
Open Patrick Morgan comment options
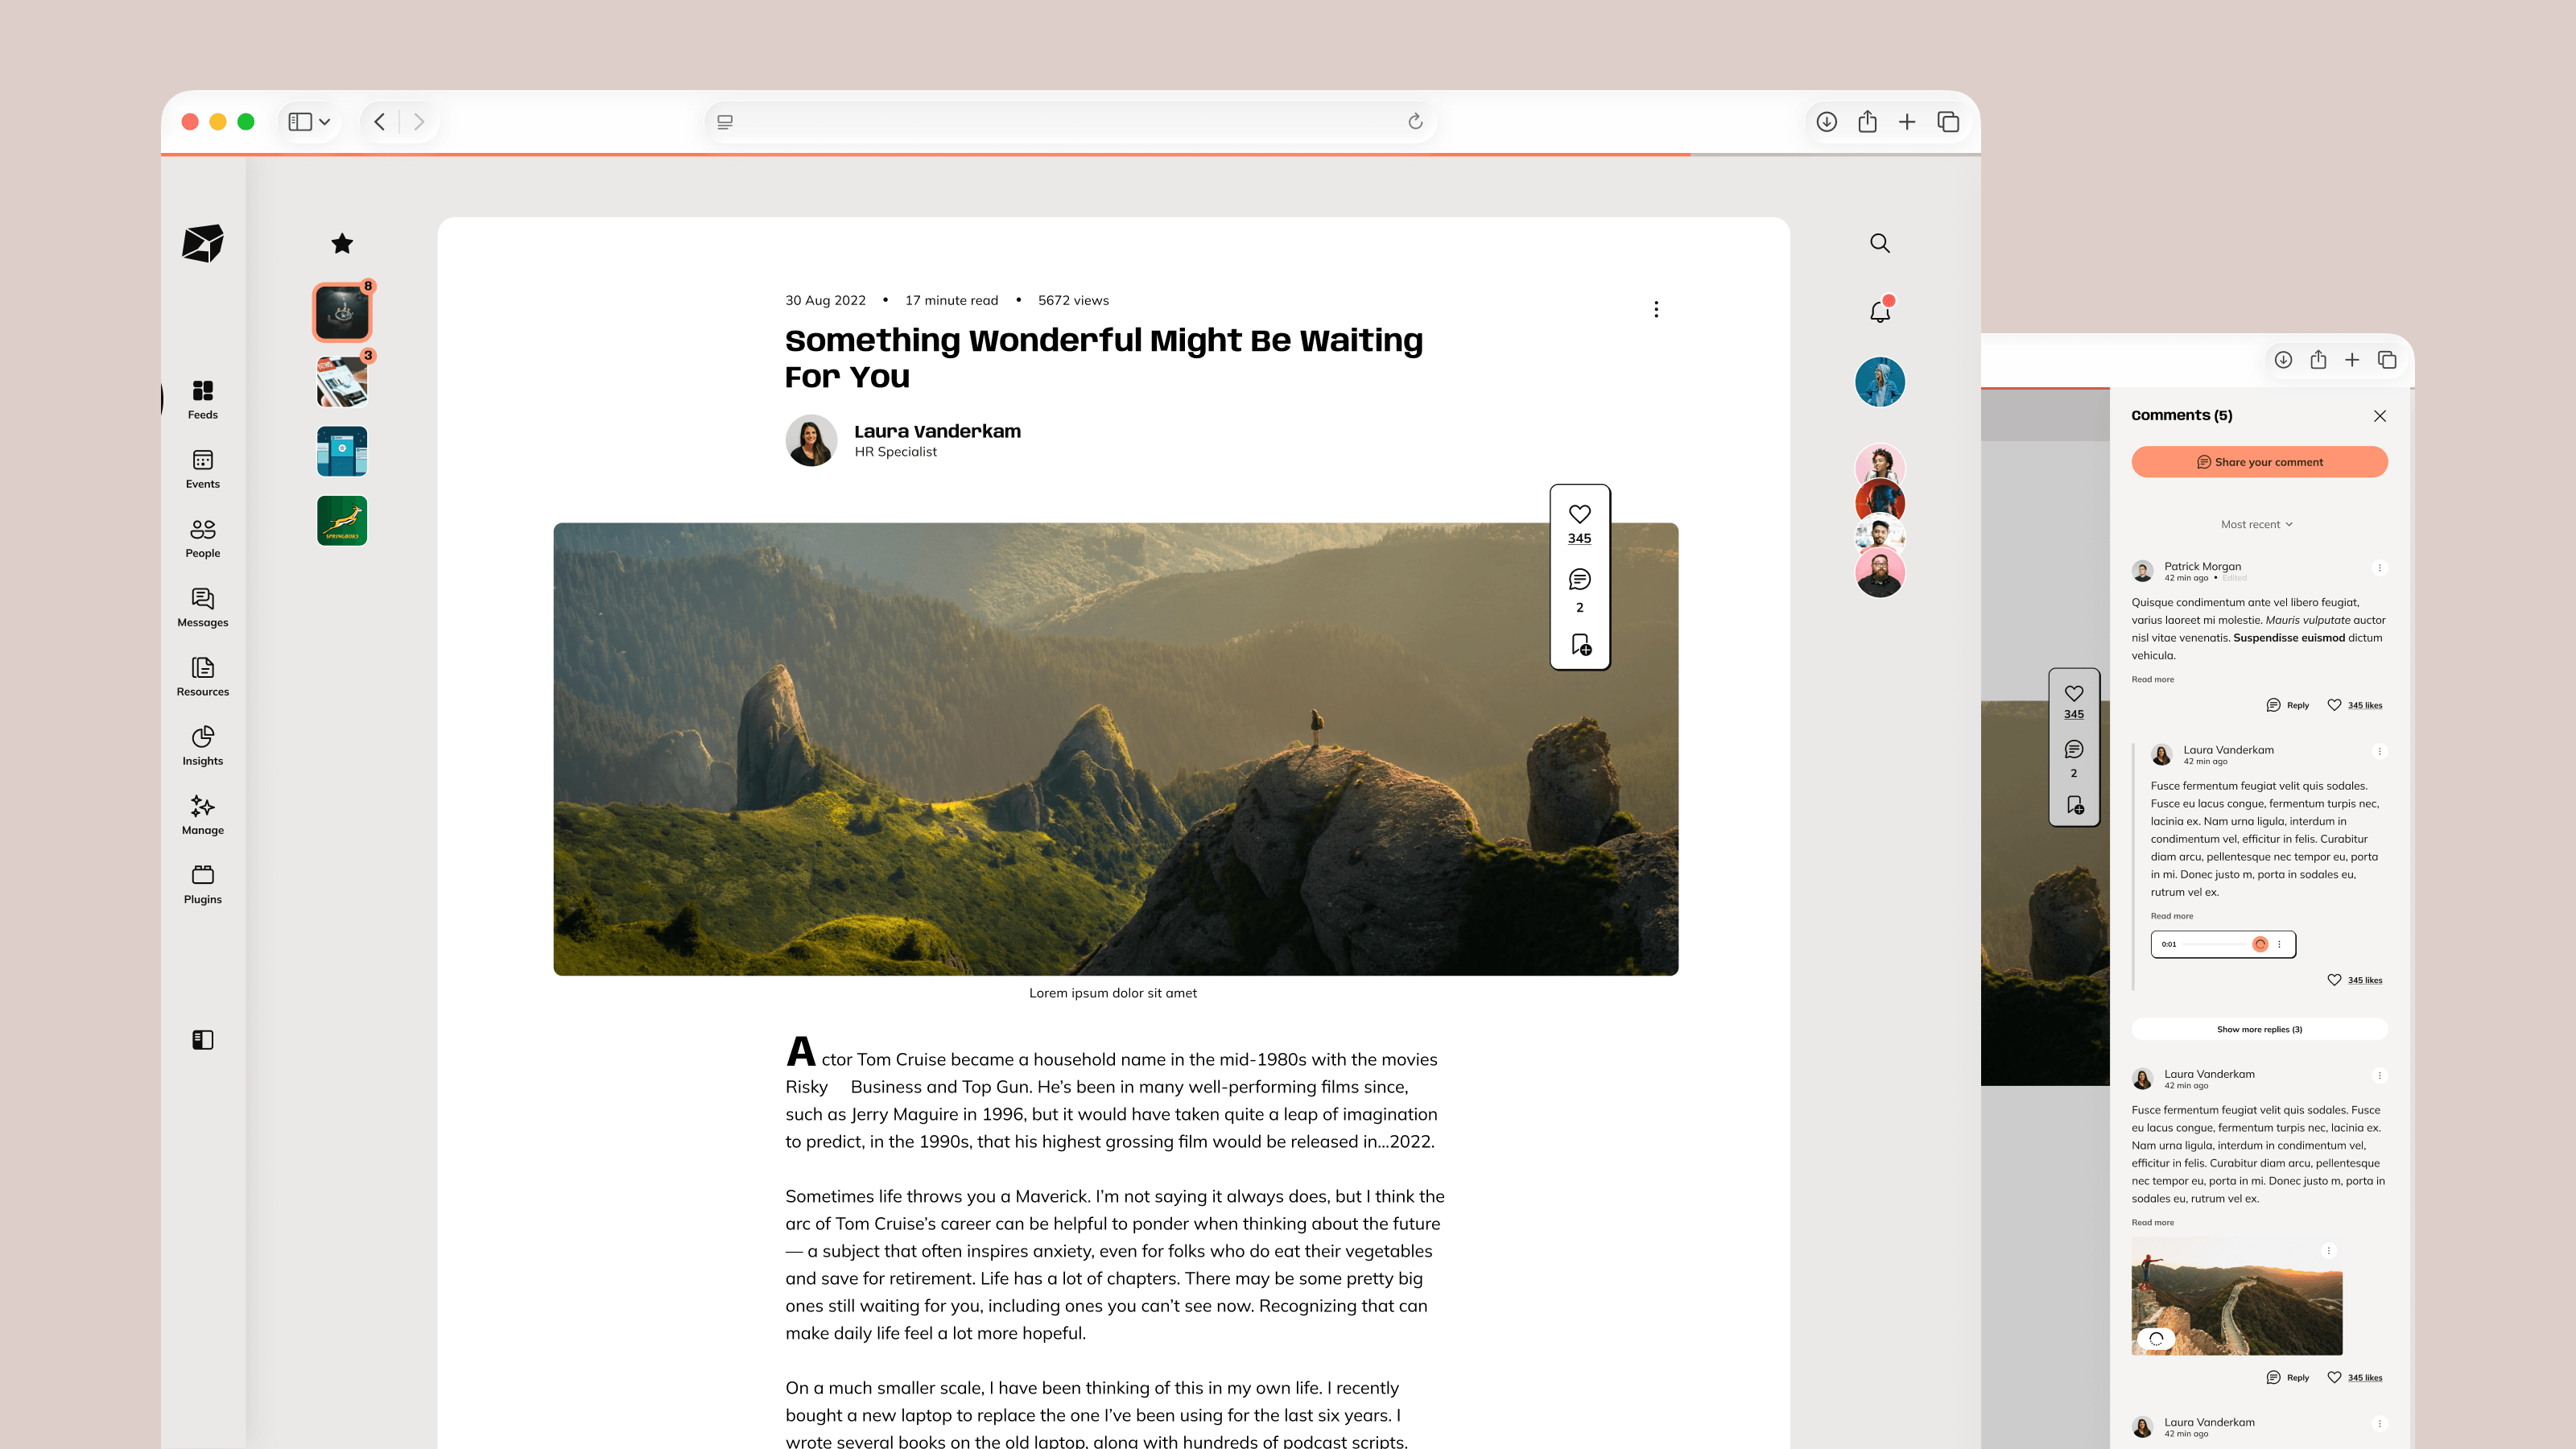(x=2379, y=568)
